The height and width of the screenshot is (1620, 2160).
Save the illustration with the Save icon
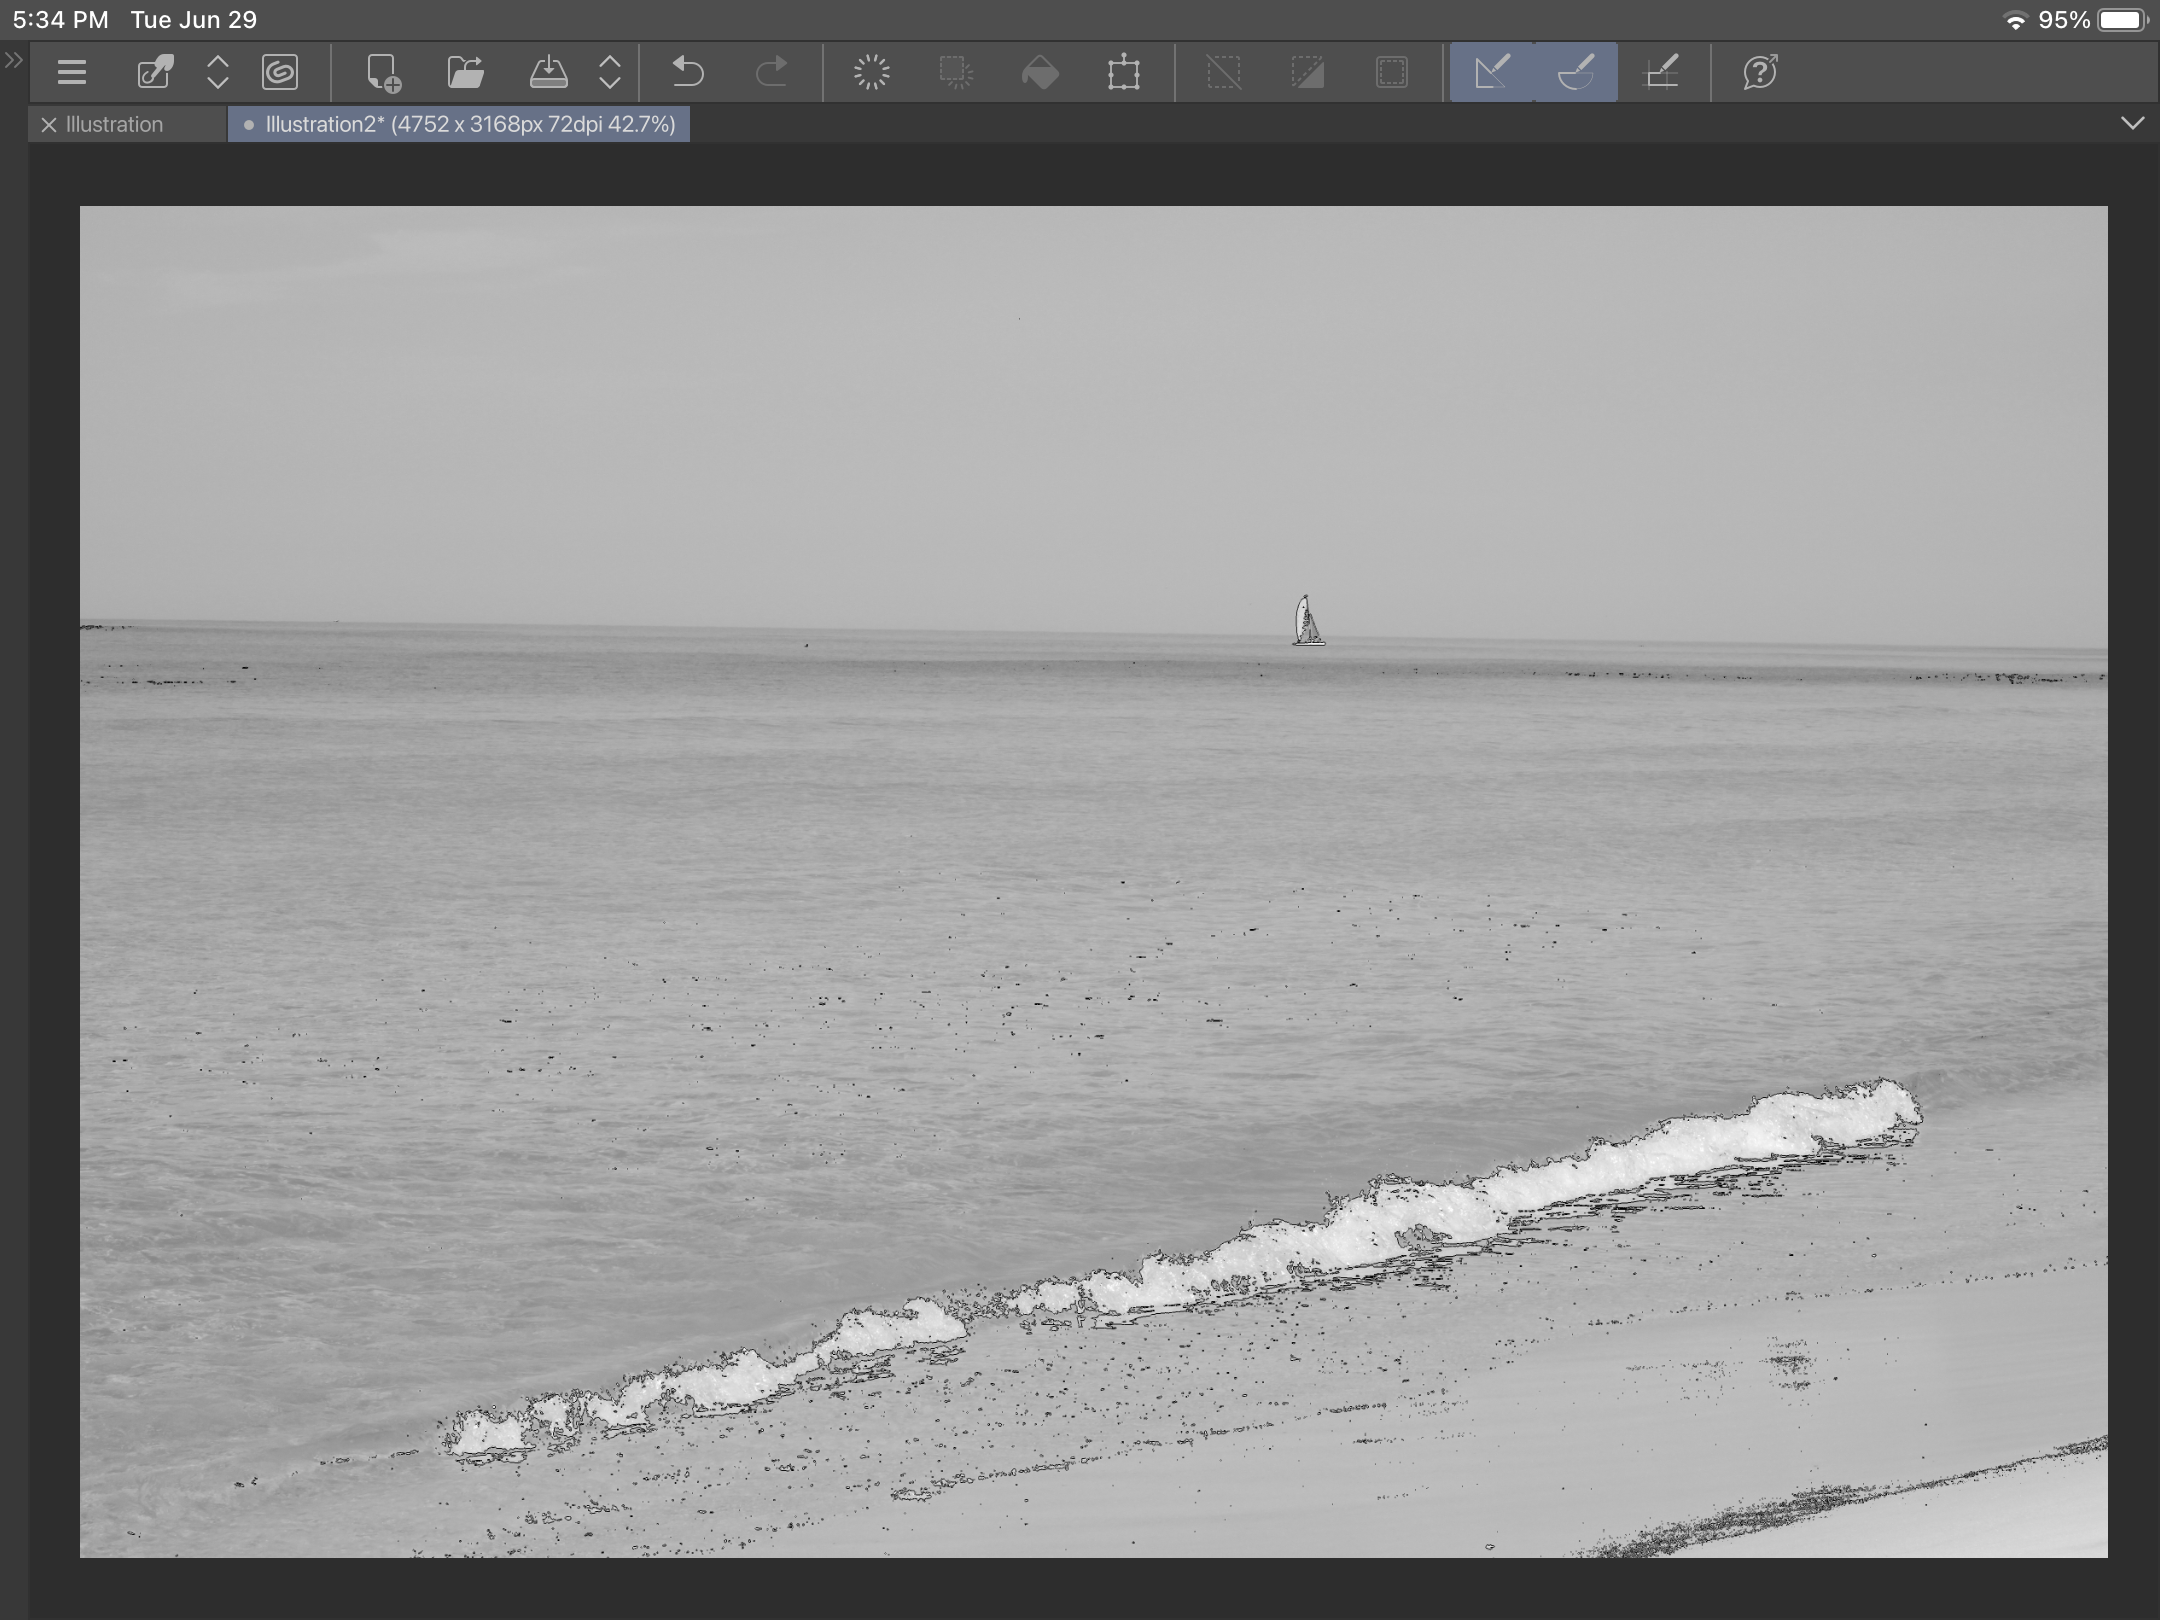[x=549, y=72]
